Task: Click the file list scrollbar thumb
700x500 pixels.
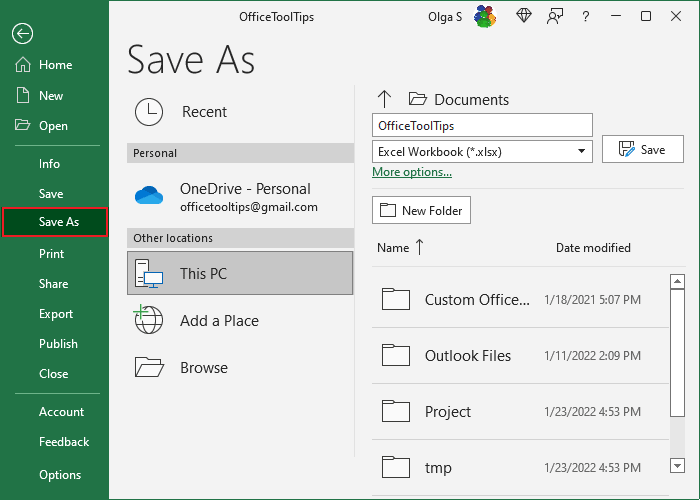Action: coord(677,353)
